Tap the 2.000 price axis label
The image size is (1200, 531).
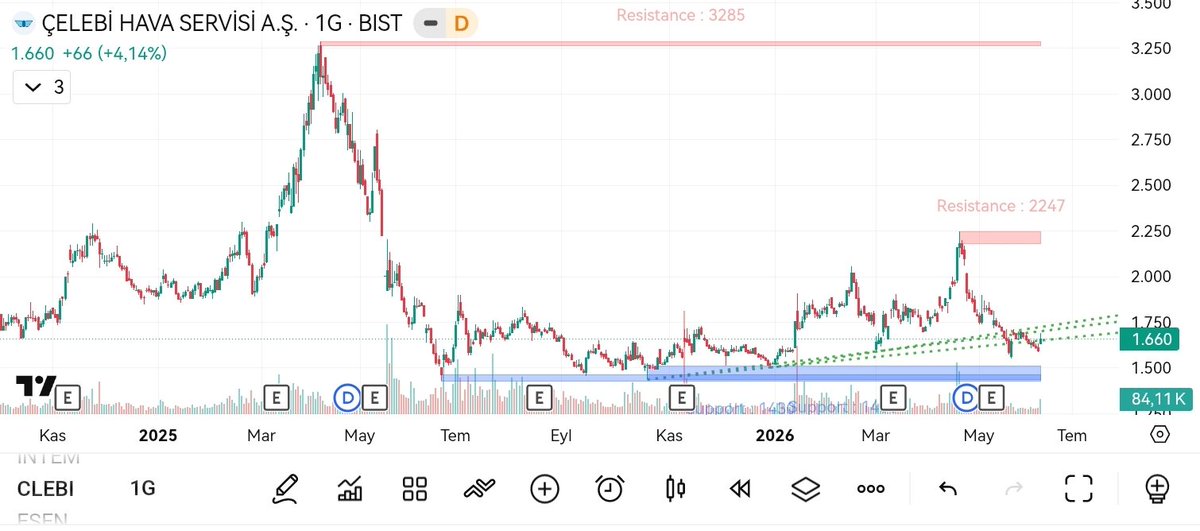tap(1152, 276)
